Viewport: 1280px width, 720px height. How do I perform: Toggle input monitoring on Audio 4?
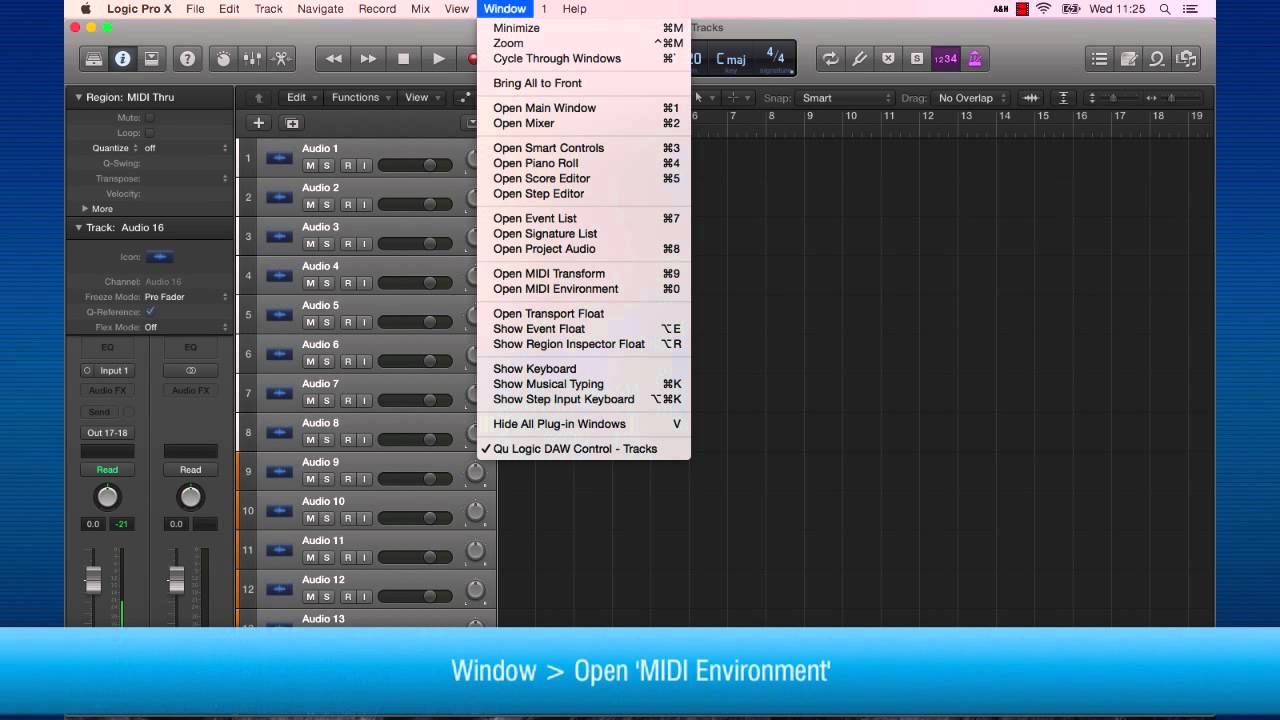tap(364, 283)
